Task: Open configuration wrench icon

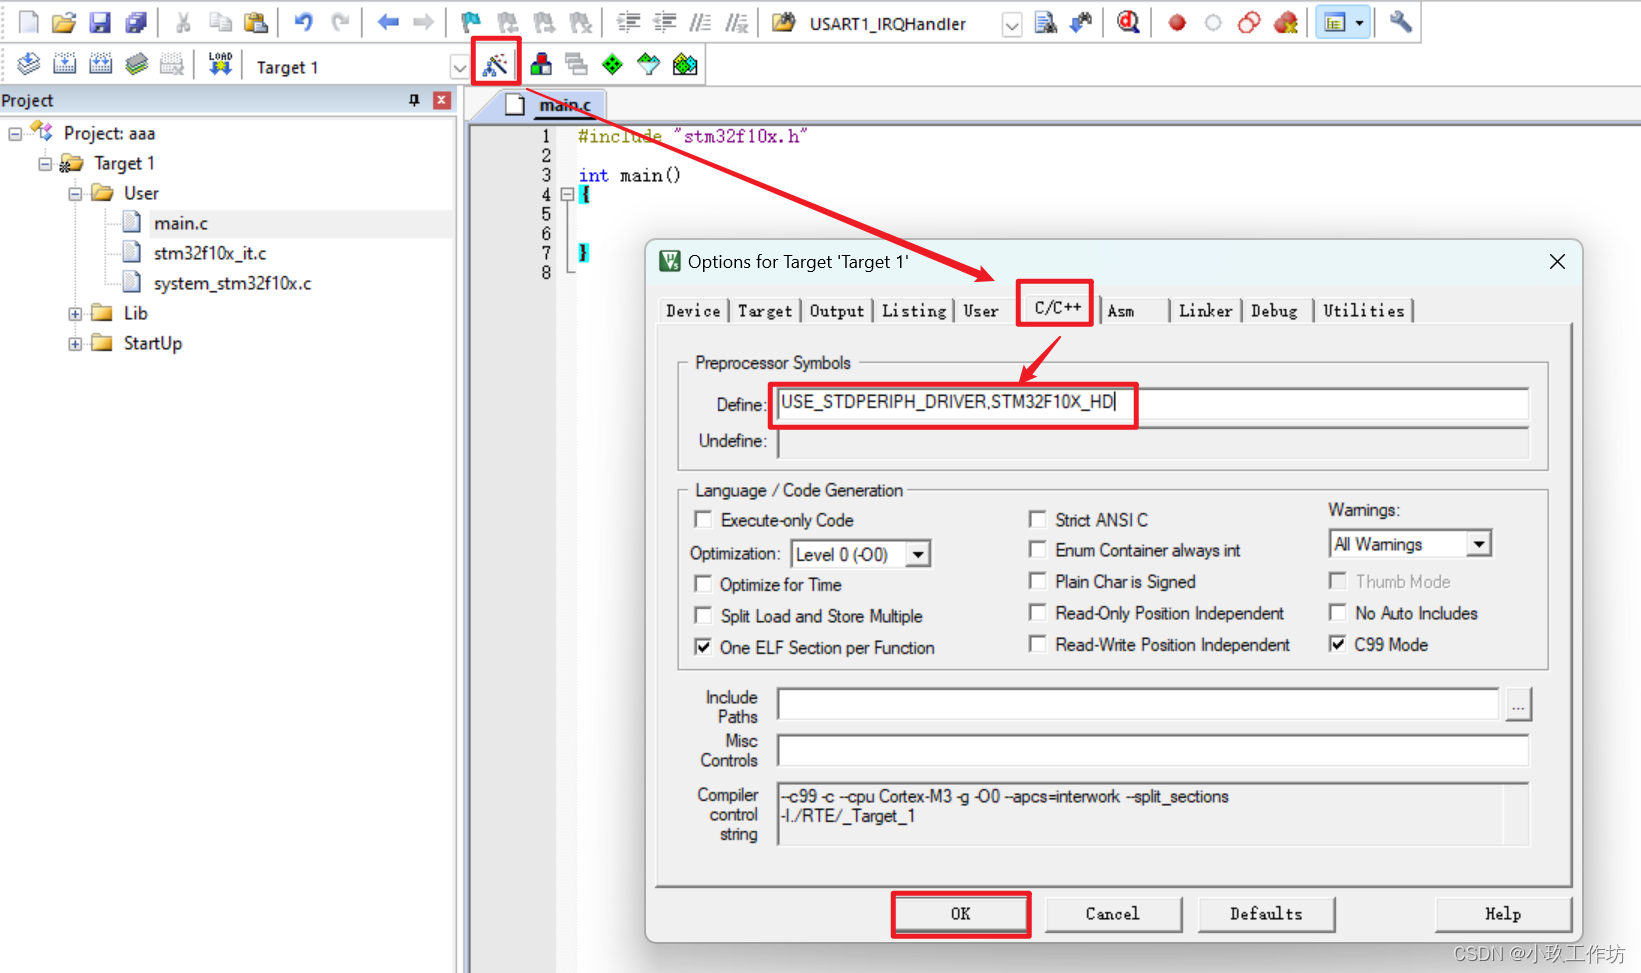Action: coord(1400,22)
